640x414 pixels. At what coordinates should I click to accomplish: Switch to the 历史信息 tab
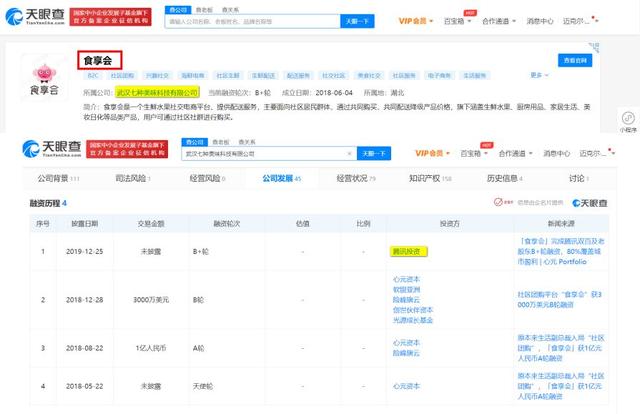tap(504, 178)
